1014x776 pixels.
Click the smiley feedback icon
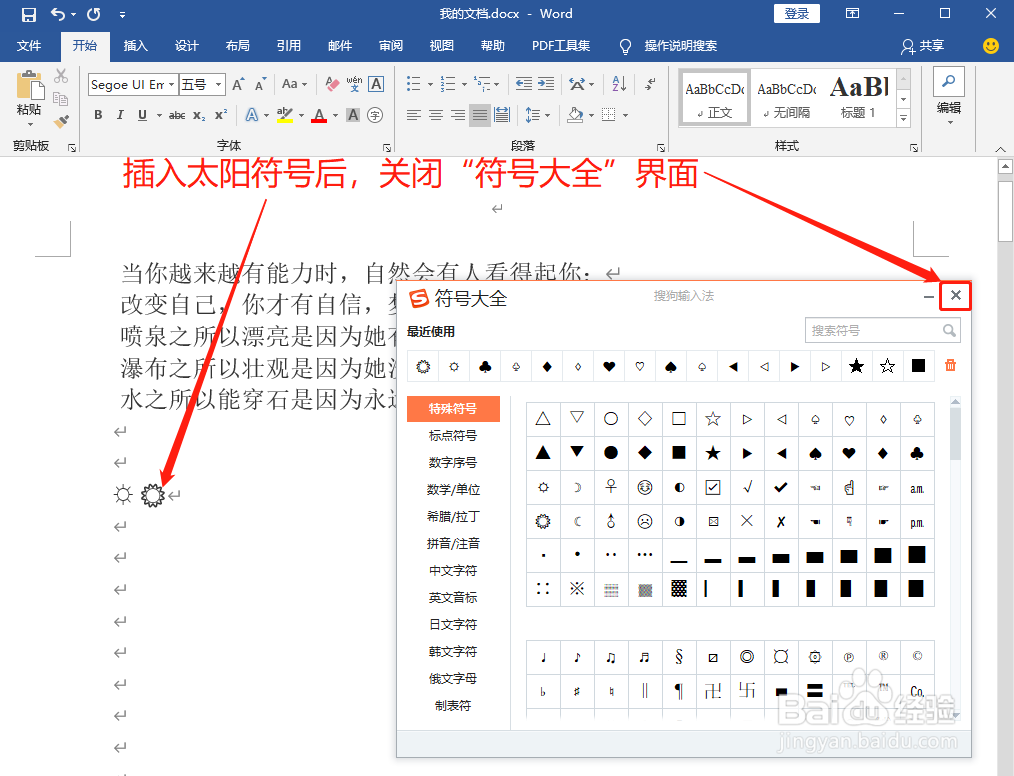click(x=990, y=45)
